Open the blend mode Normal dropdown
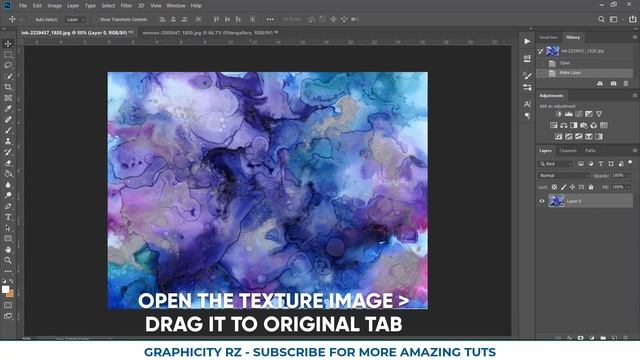640x360 pixels. pos(564,176)
